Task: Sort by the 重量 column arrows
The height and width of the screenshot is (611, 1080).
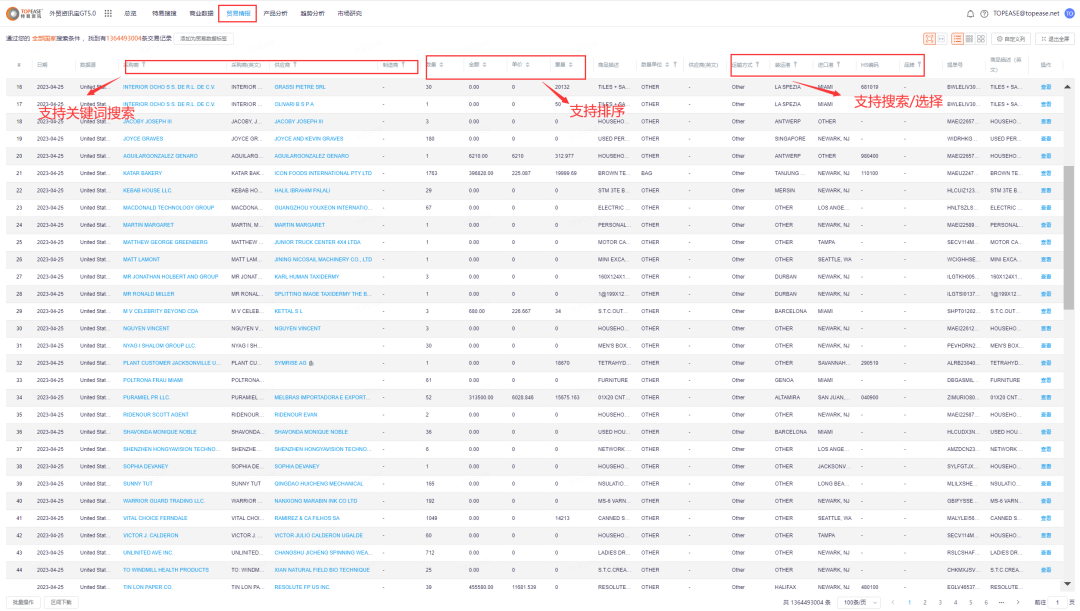Action: (x=570, y=65)
